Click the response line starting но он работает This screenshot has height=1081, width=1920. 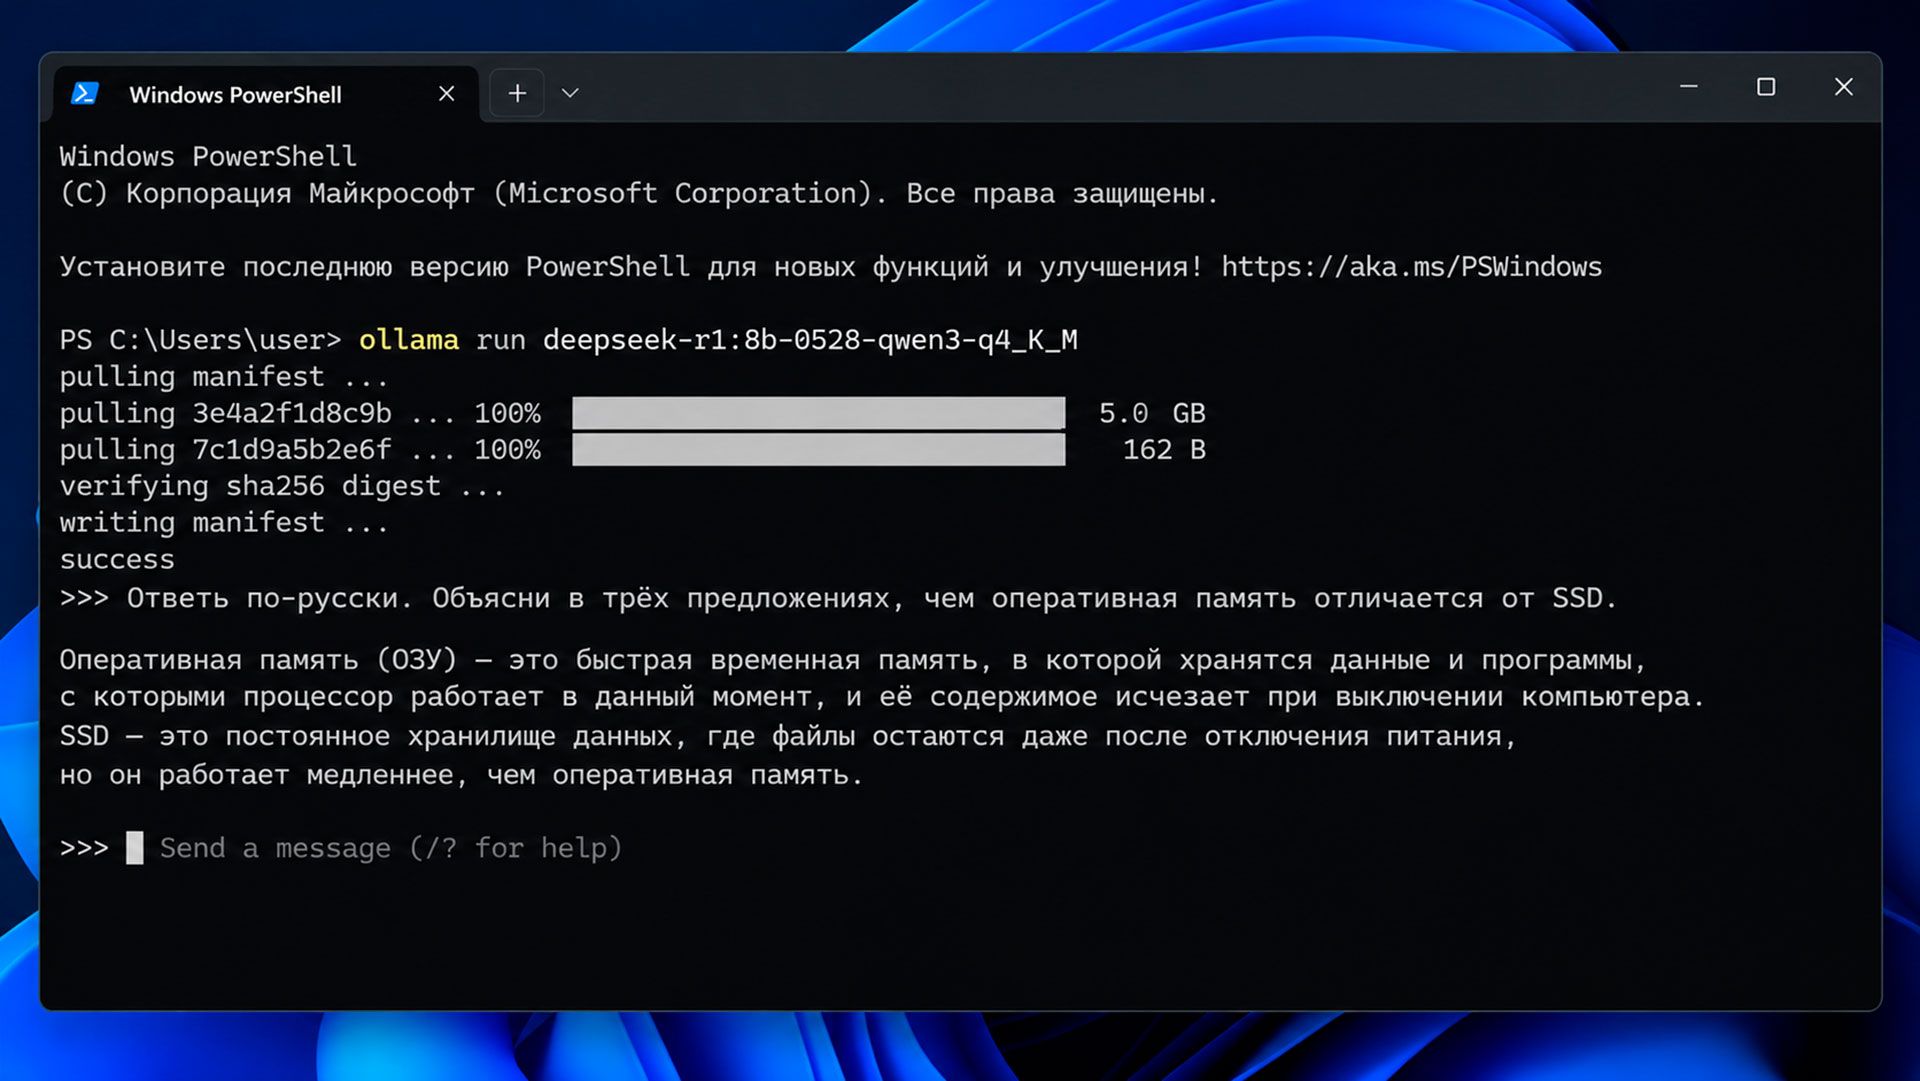coord(461,776)
